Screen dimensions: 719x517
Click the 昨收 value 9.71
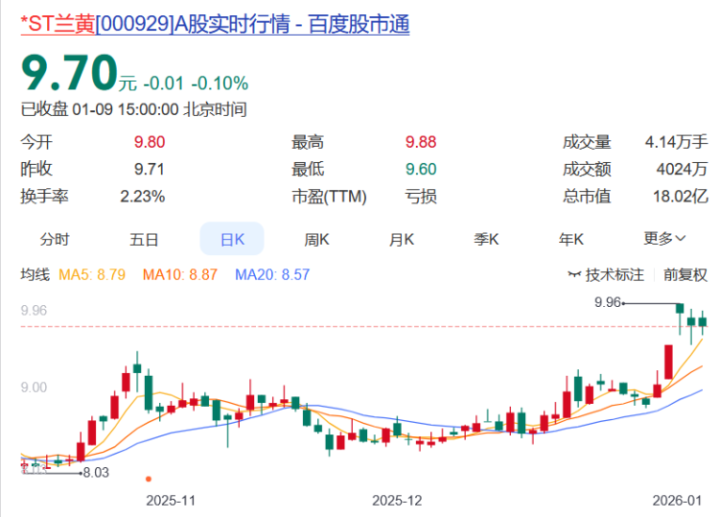pos(149,169)
